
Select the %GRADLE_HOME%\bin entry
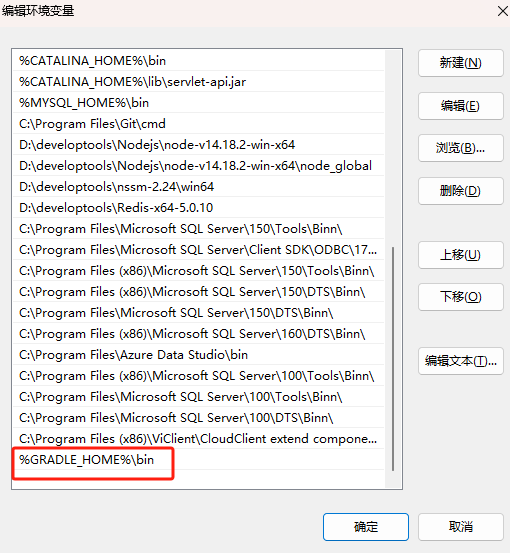click(199, 460)
